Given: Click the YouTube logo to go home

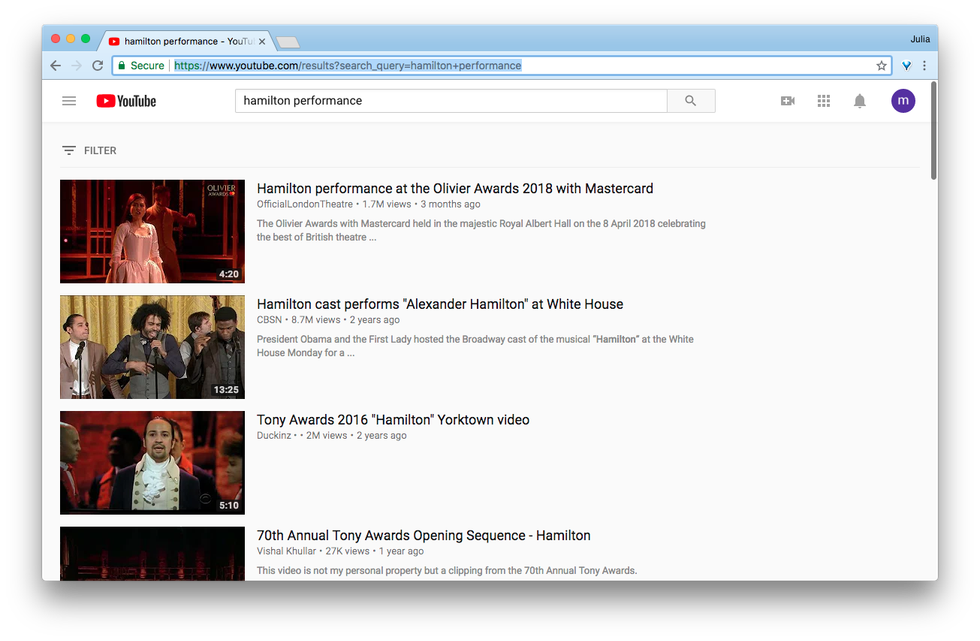Looking at the screenshot, I should coord(126,101).
